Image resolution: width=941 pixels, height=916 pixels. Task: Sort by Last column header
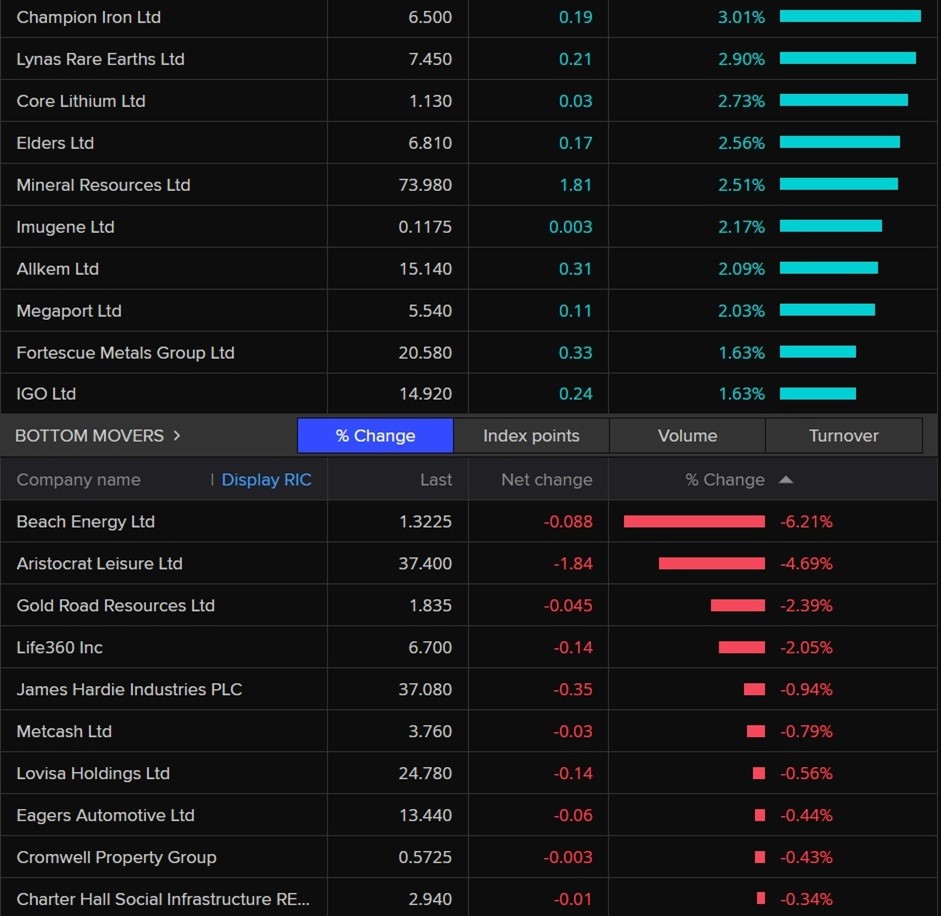(436, 480)
